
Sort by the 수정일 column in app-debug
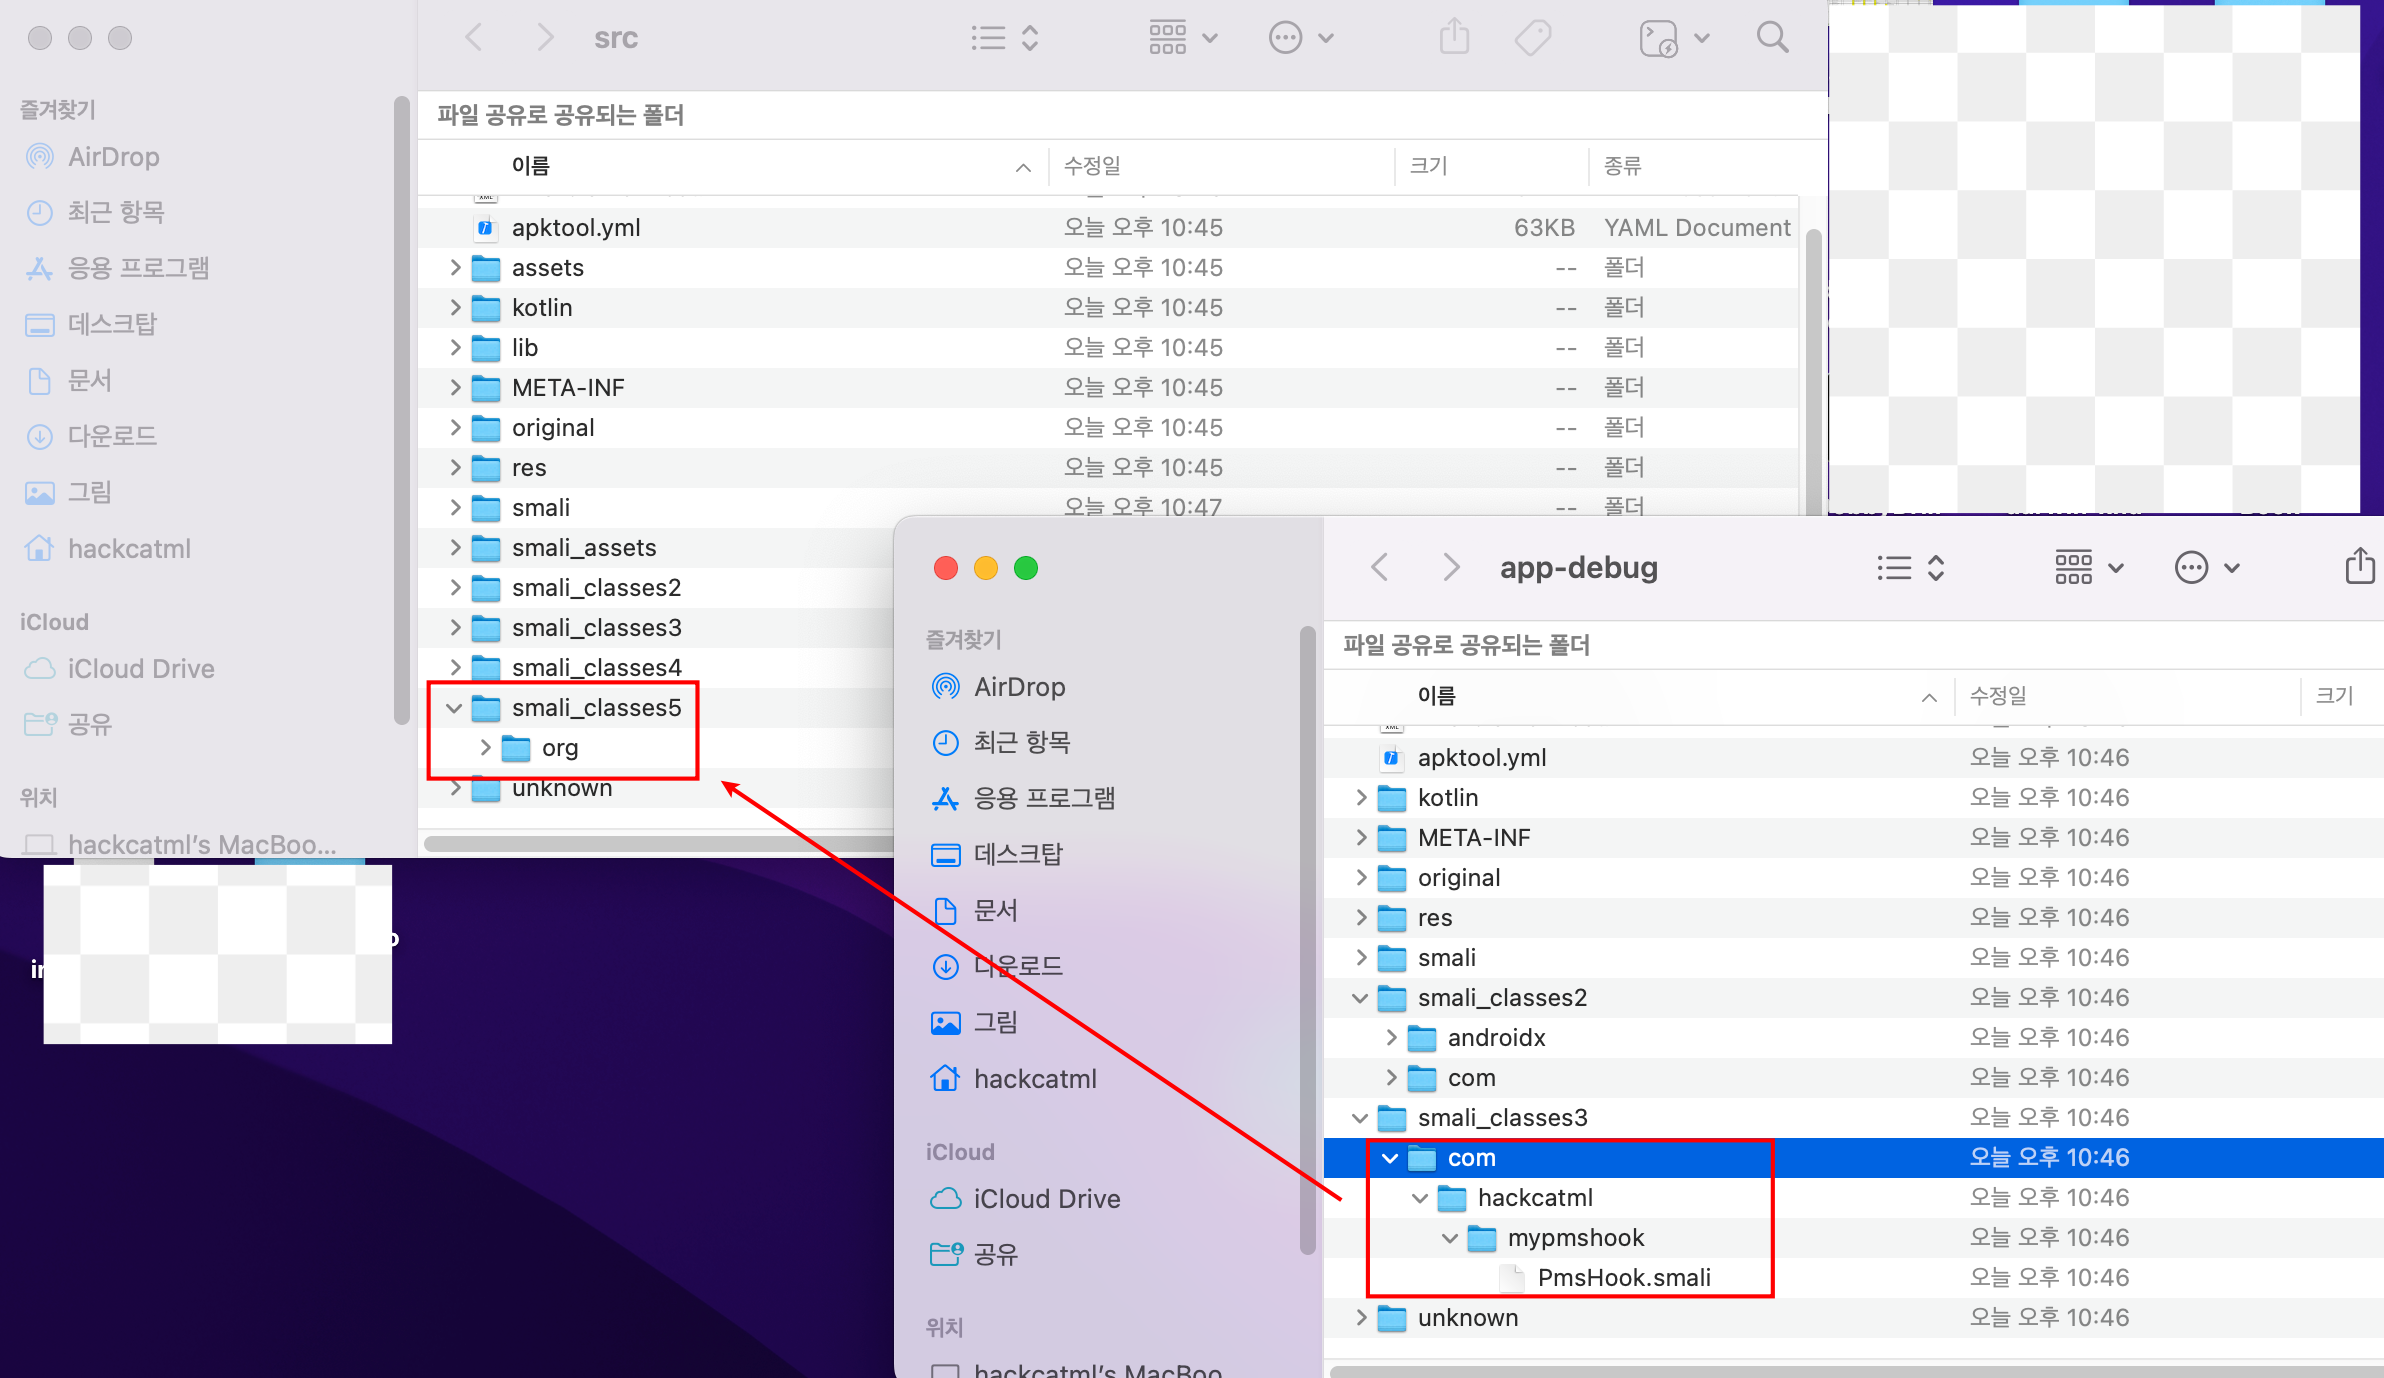coord(1998,696)
